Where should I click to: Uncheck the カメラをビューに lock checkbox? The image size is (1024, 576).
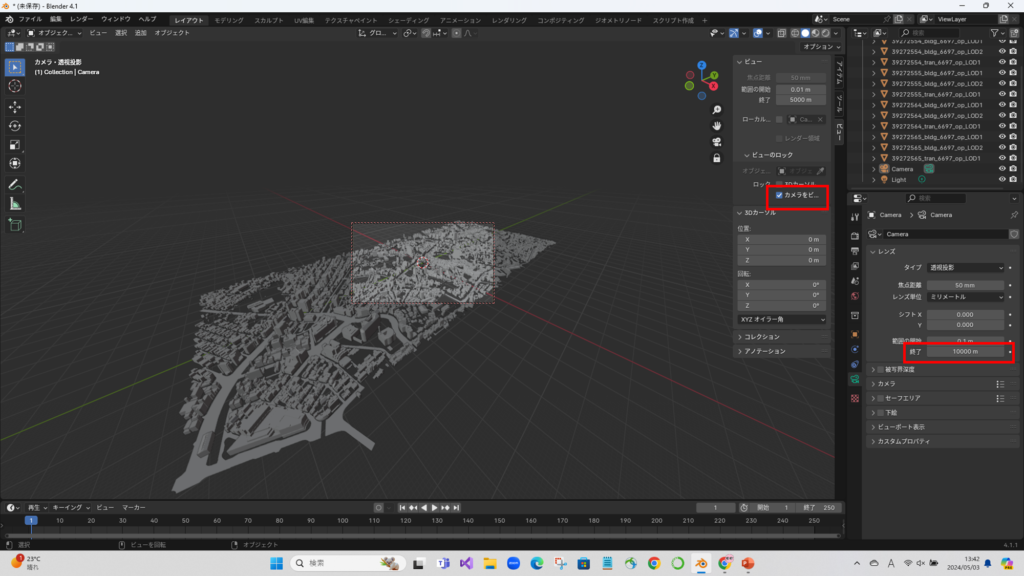779,195
